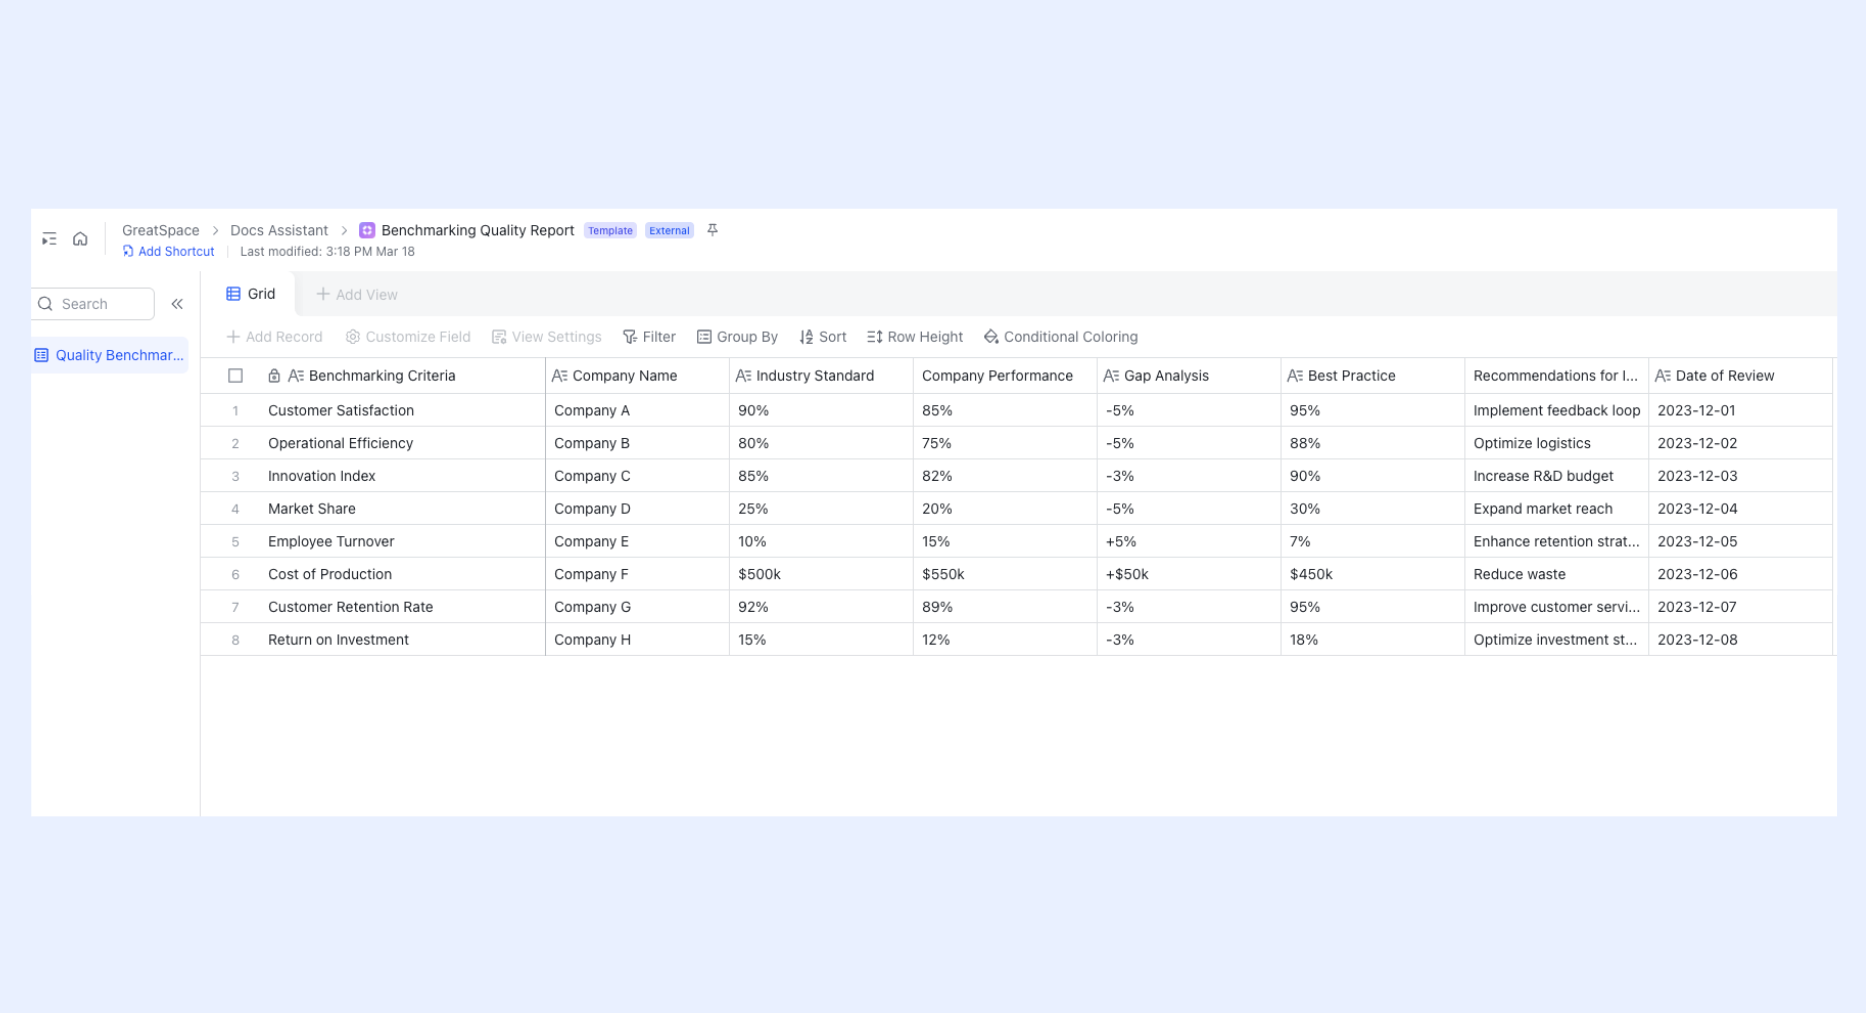The height and width of the screenshot is (1013, 1866).
Task: Open View Settings
Action: 547,337
